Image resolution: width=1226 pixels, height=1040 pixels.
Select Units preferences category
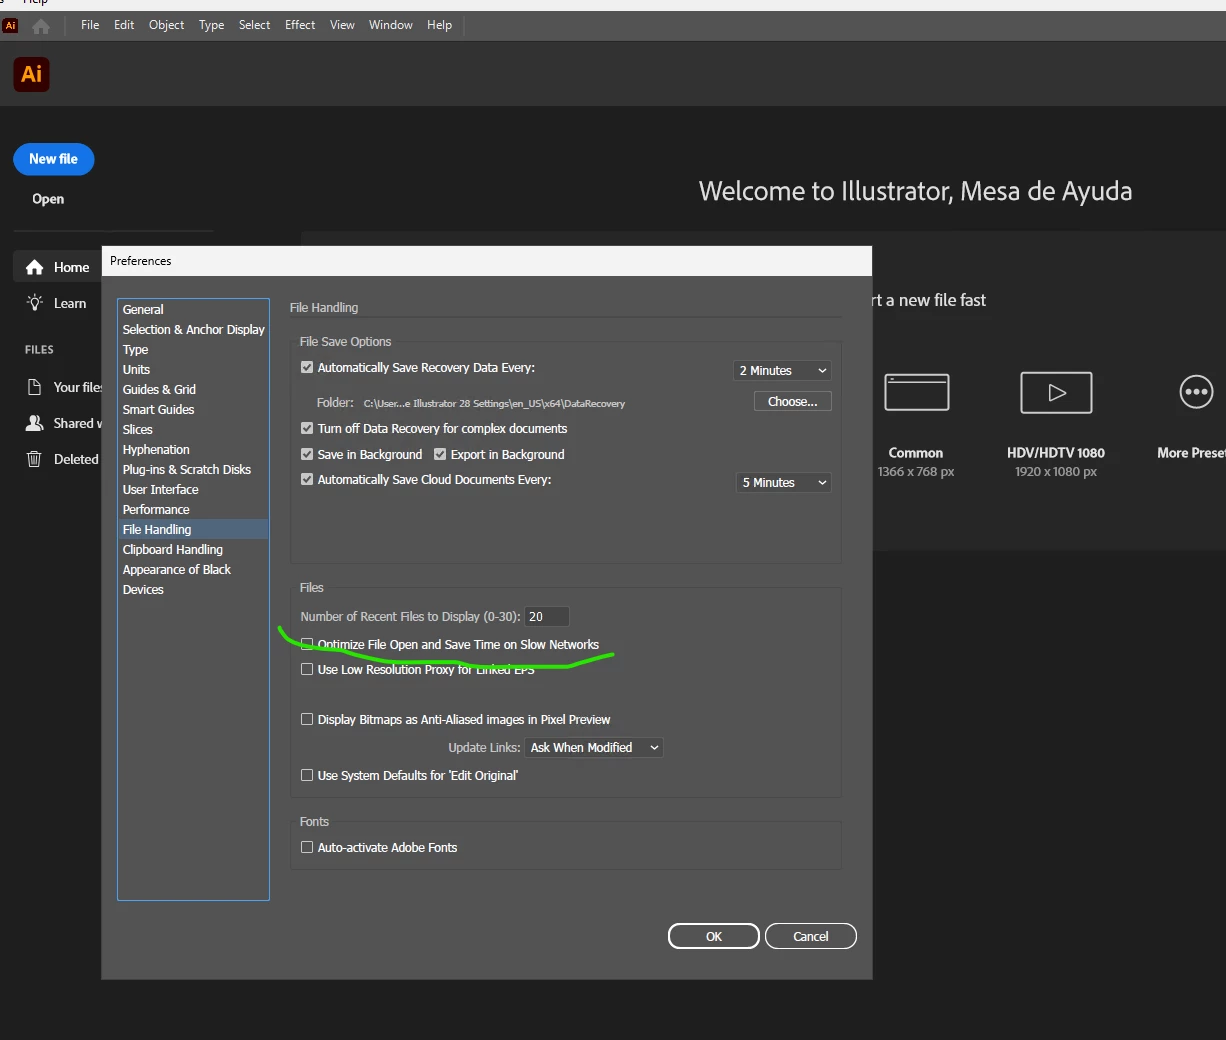tap(193, 369)
